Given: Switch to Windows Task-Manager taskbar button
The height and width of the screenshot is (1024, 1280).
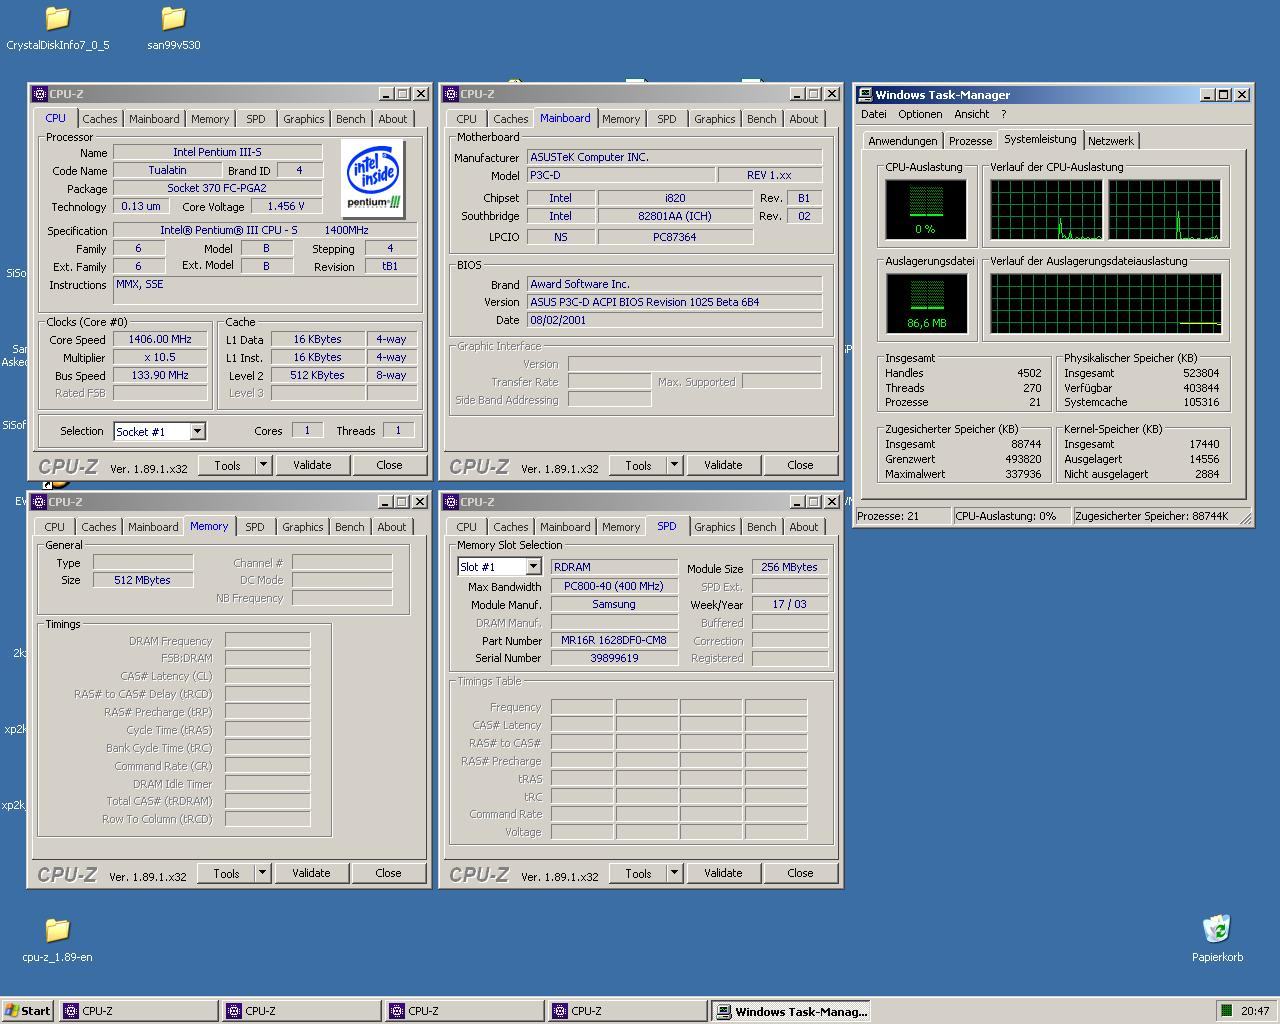Looking at the screenshot, I should (x=791, y=1011).
